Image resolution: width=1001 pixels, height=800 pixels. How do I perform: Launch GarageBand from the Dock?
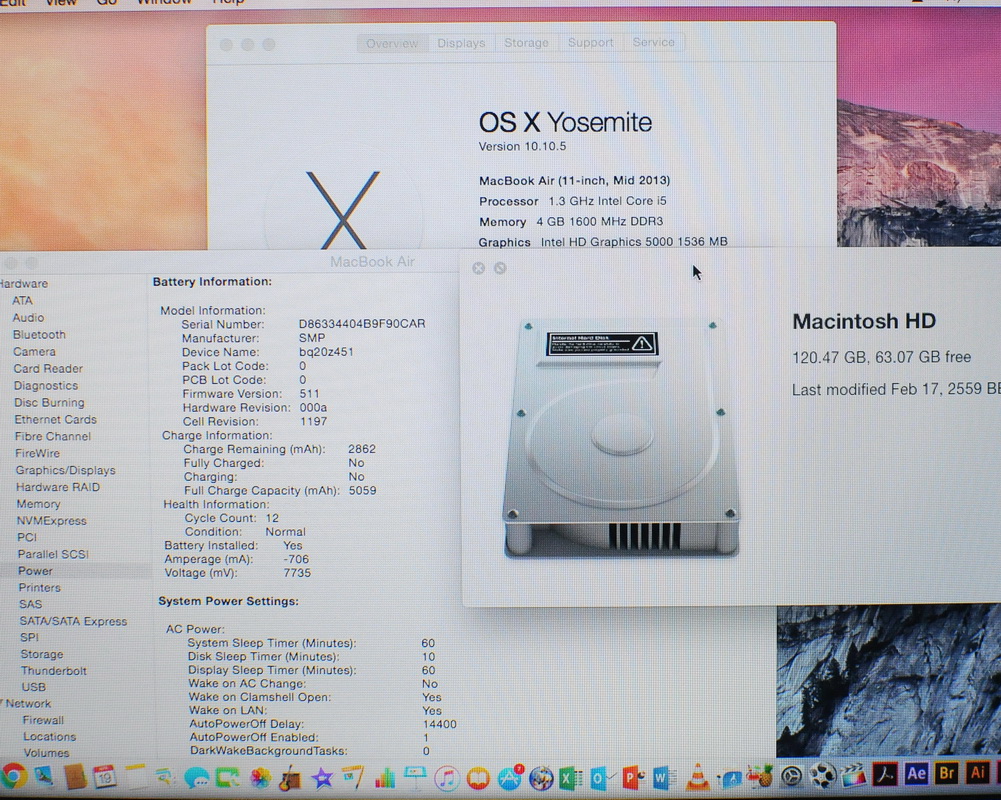[x=290, y=778]
